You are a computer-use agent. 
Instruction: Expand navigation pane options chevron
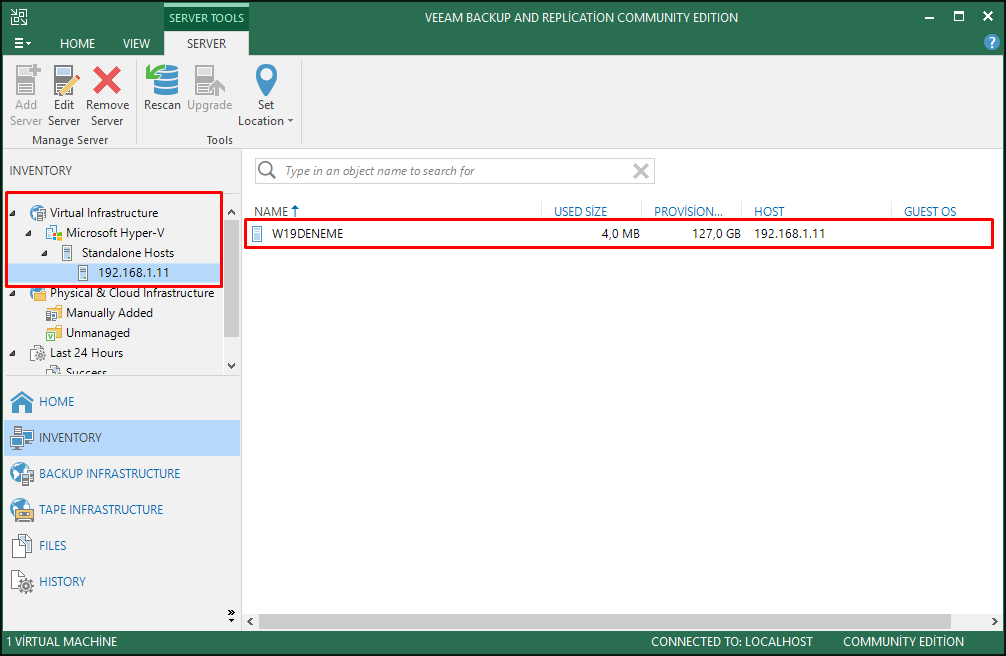(231, 616)
